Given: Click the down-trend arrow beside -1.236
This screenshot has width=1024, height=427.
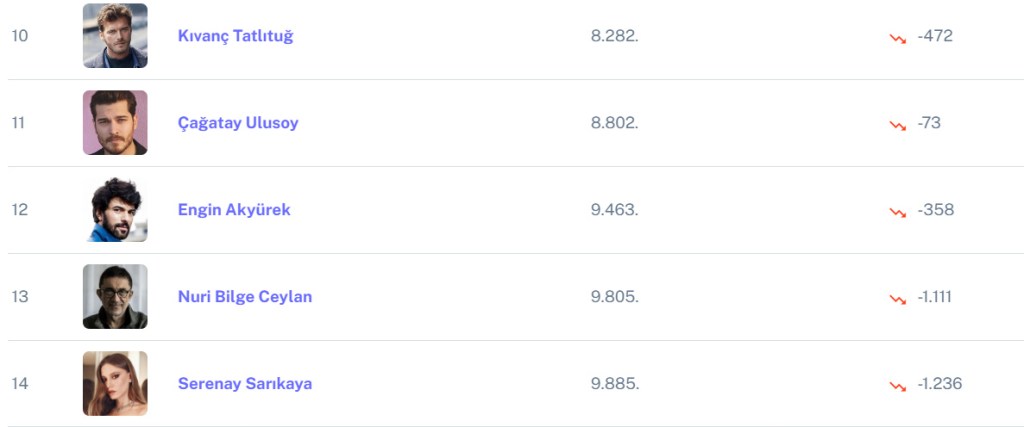Looking at the screenshot, I should 897,386.
